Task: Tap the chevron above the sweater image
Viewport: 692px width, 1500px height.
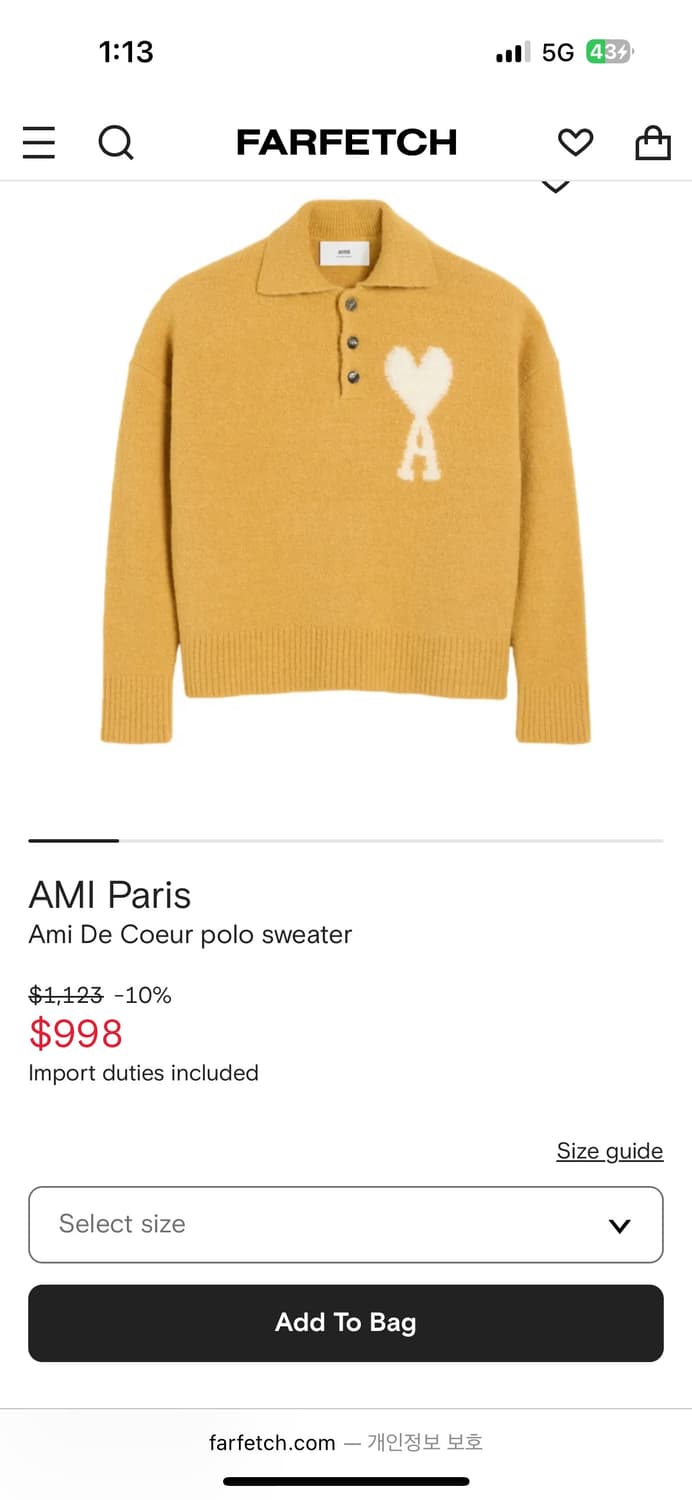Action: point(555,186)
